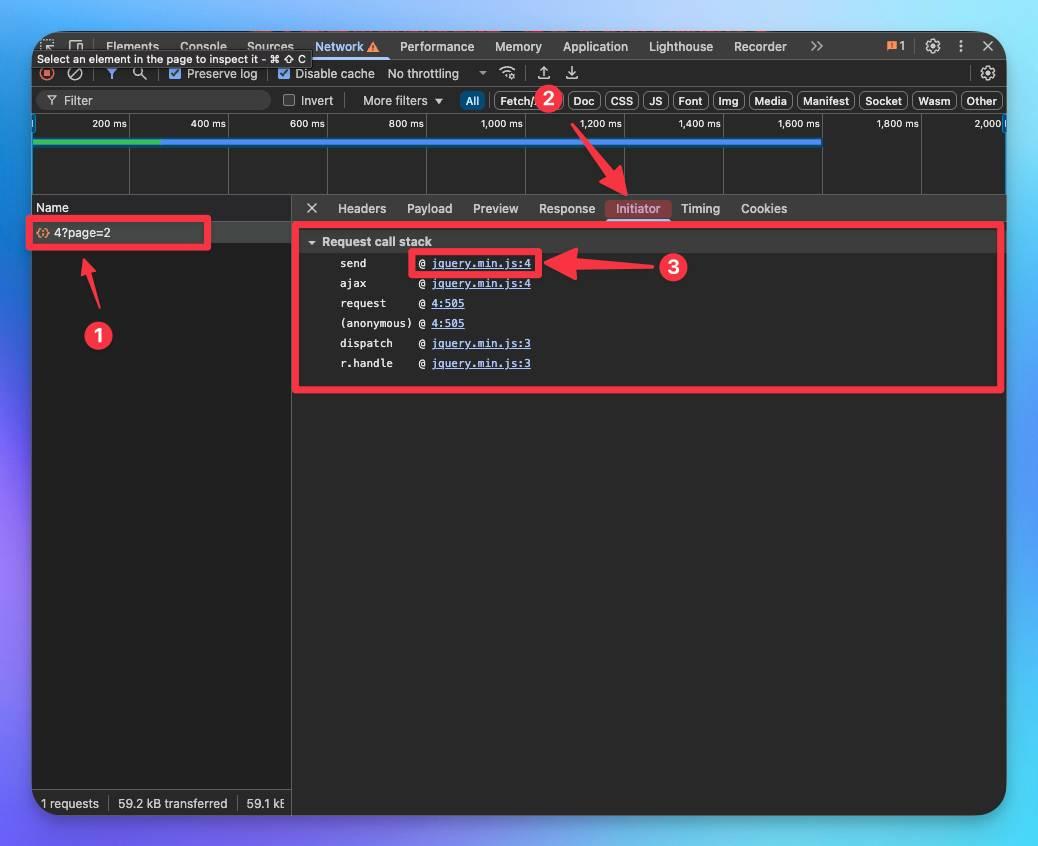The image size is (1038, 846).
Task: Select the Socket request type filter
Action: 883,101
